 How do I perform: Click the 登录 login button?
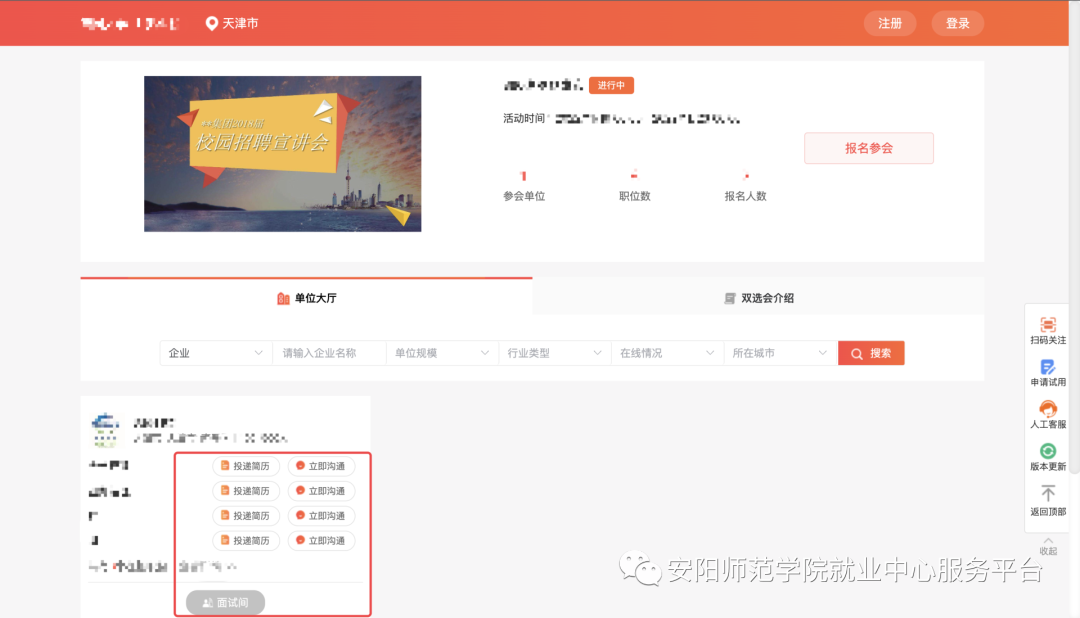click(x=956, y=22)
